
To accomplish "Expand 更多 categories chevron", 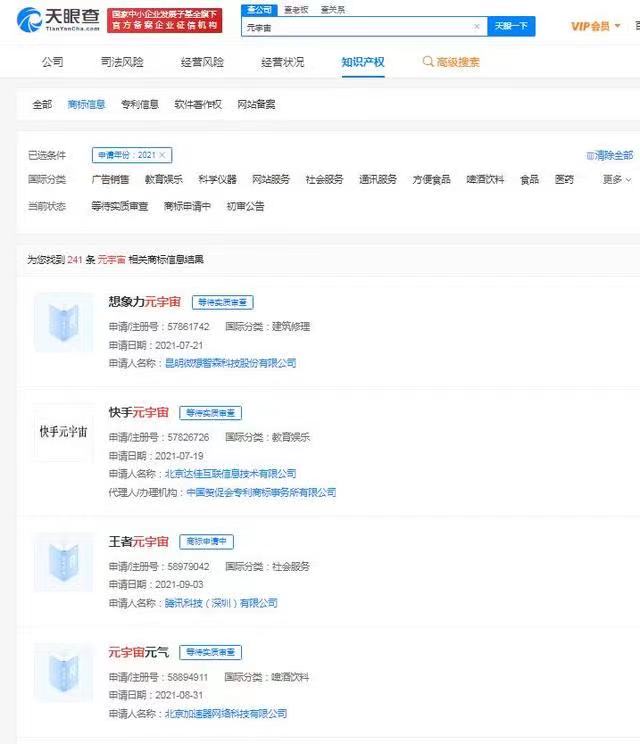I will tap(617, 179).
